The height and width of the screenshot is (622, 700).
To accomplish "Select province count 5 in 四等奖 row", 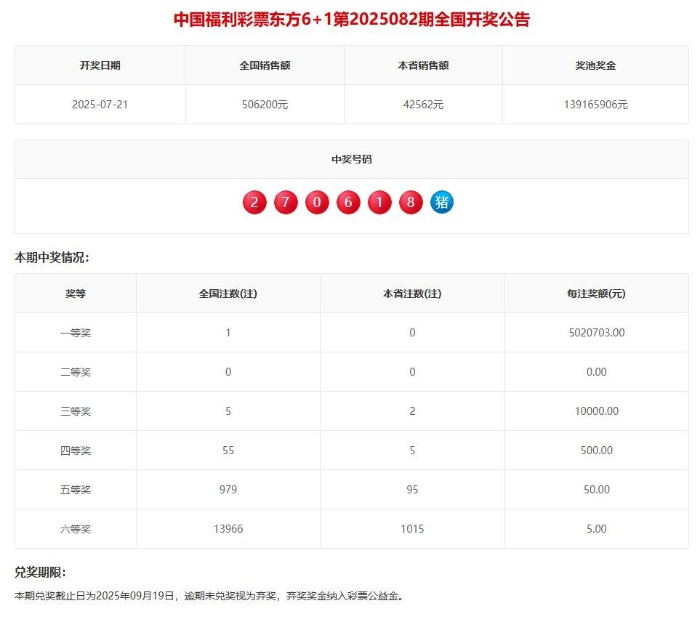I will tap(412, 450).
